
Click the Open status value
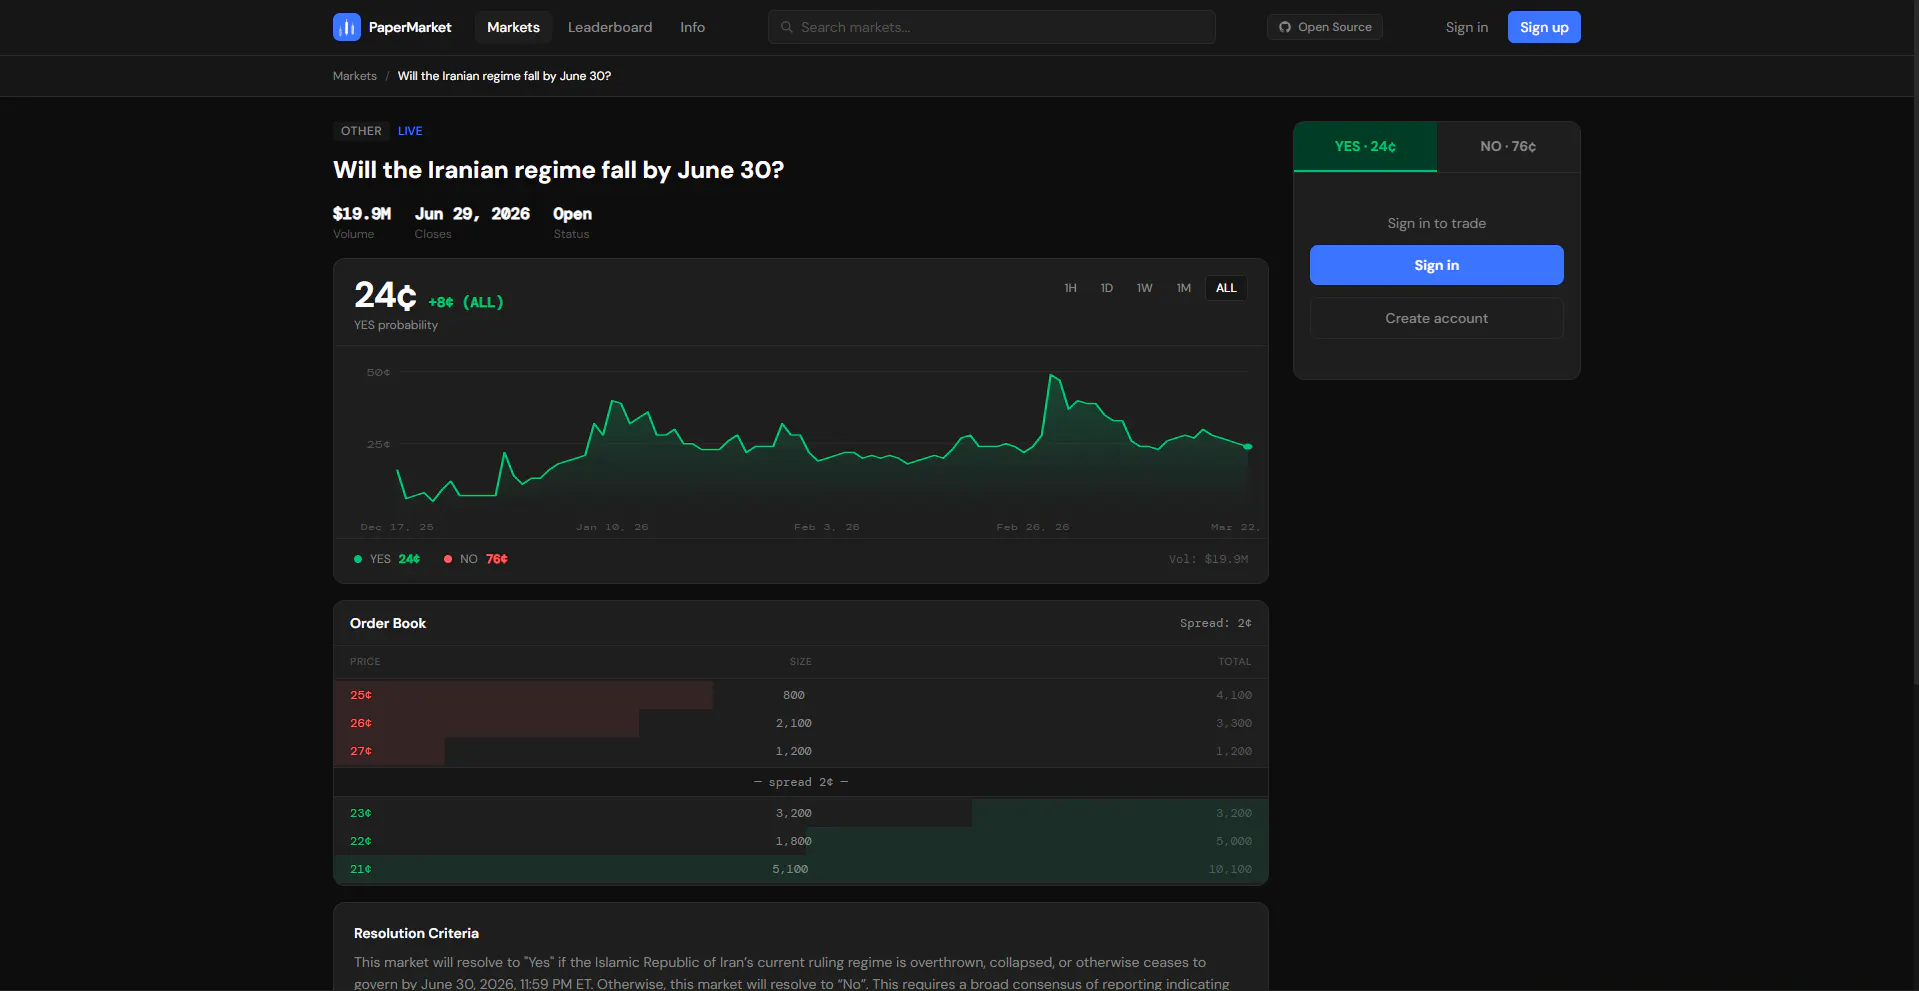pyautogui.click(x=572, y=214)
